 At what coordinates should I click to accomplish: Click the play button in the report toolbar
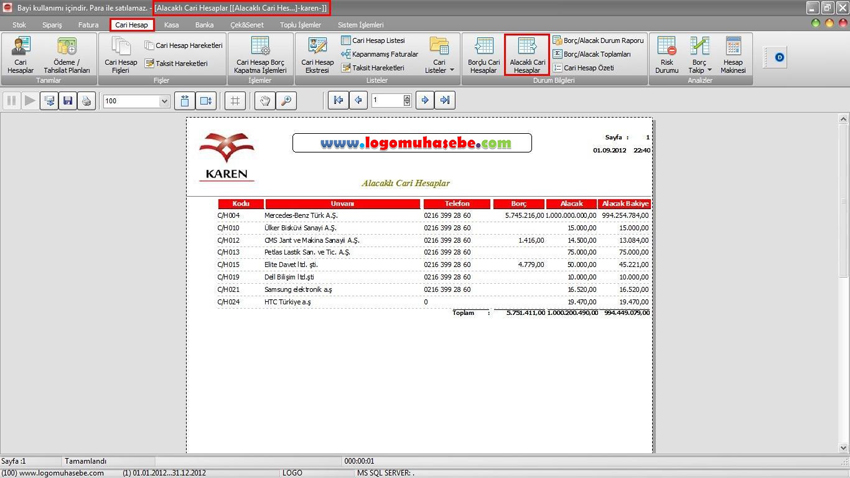(30, 101)
